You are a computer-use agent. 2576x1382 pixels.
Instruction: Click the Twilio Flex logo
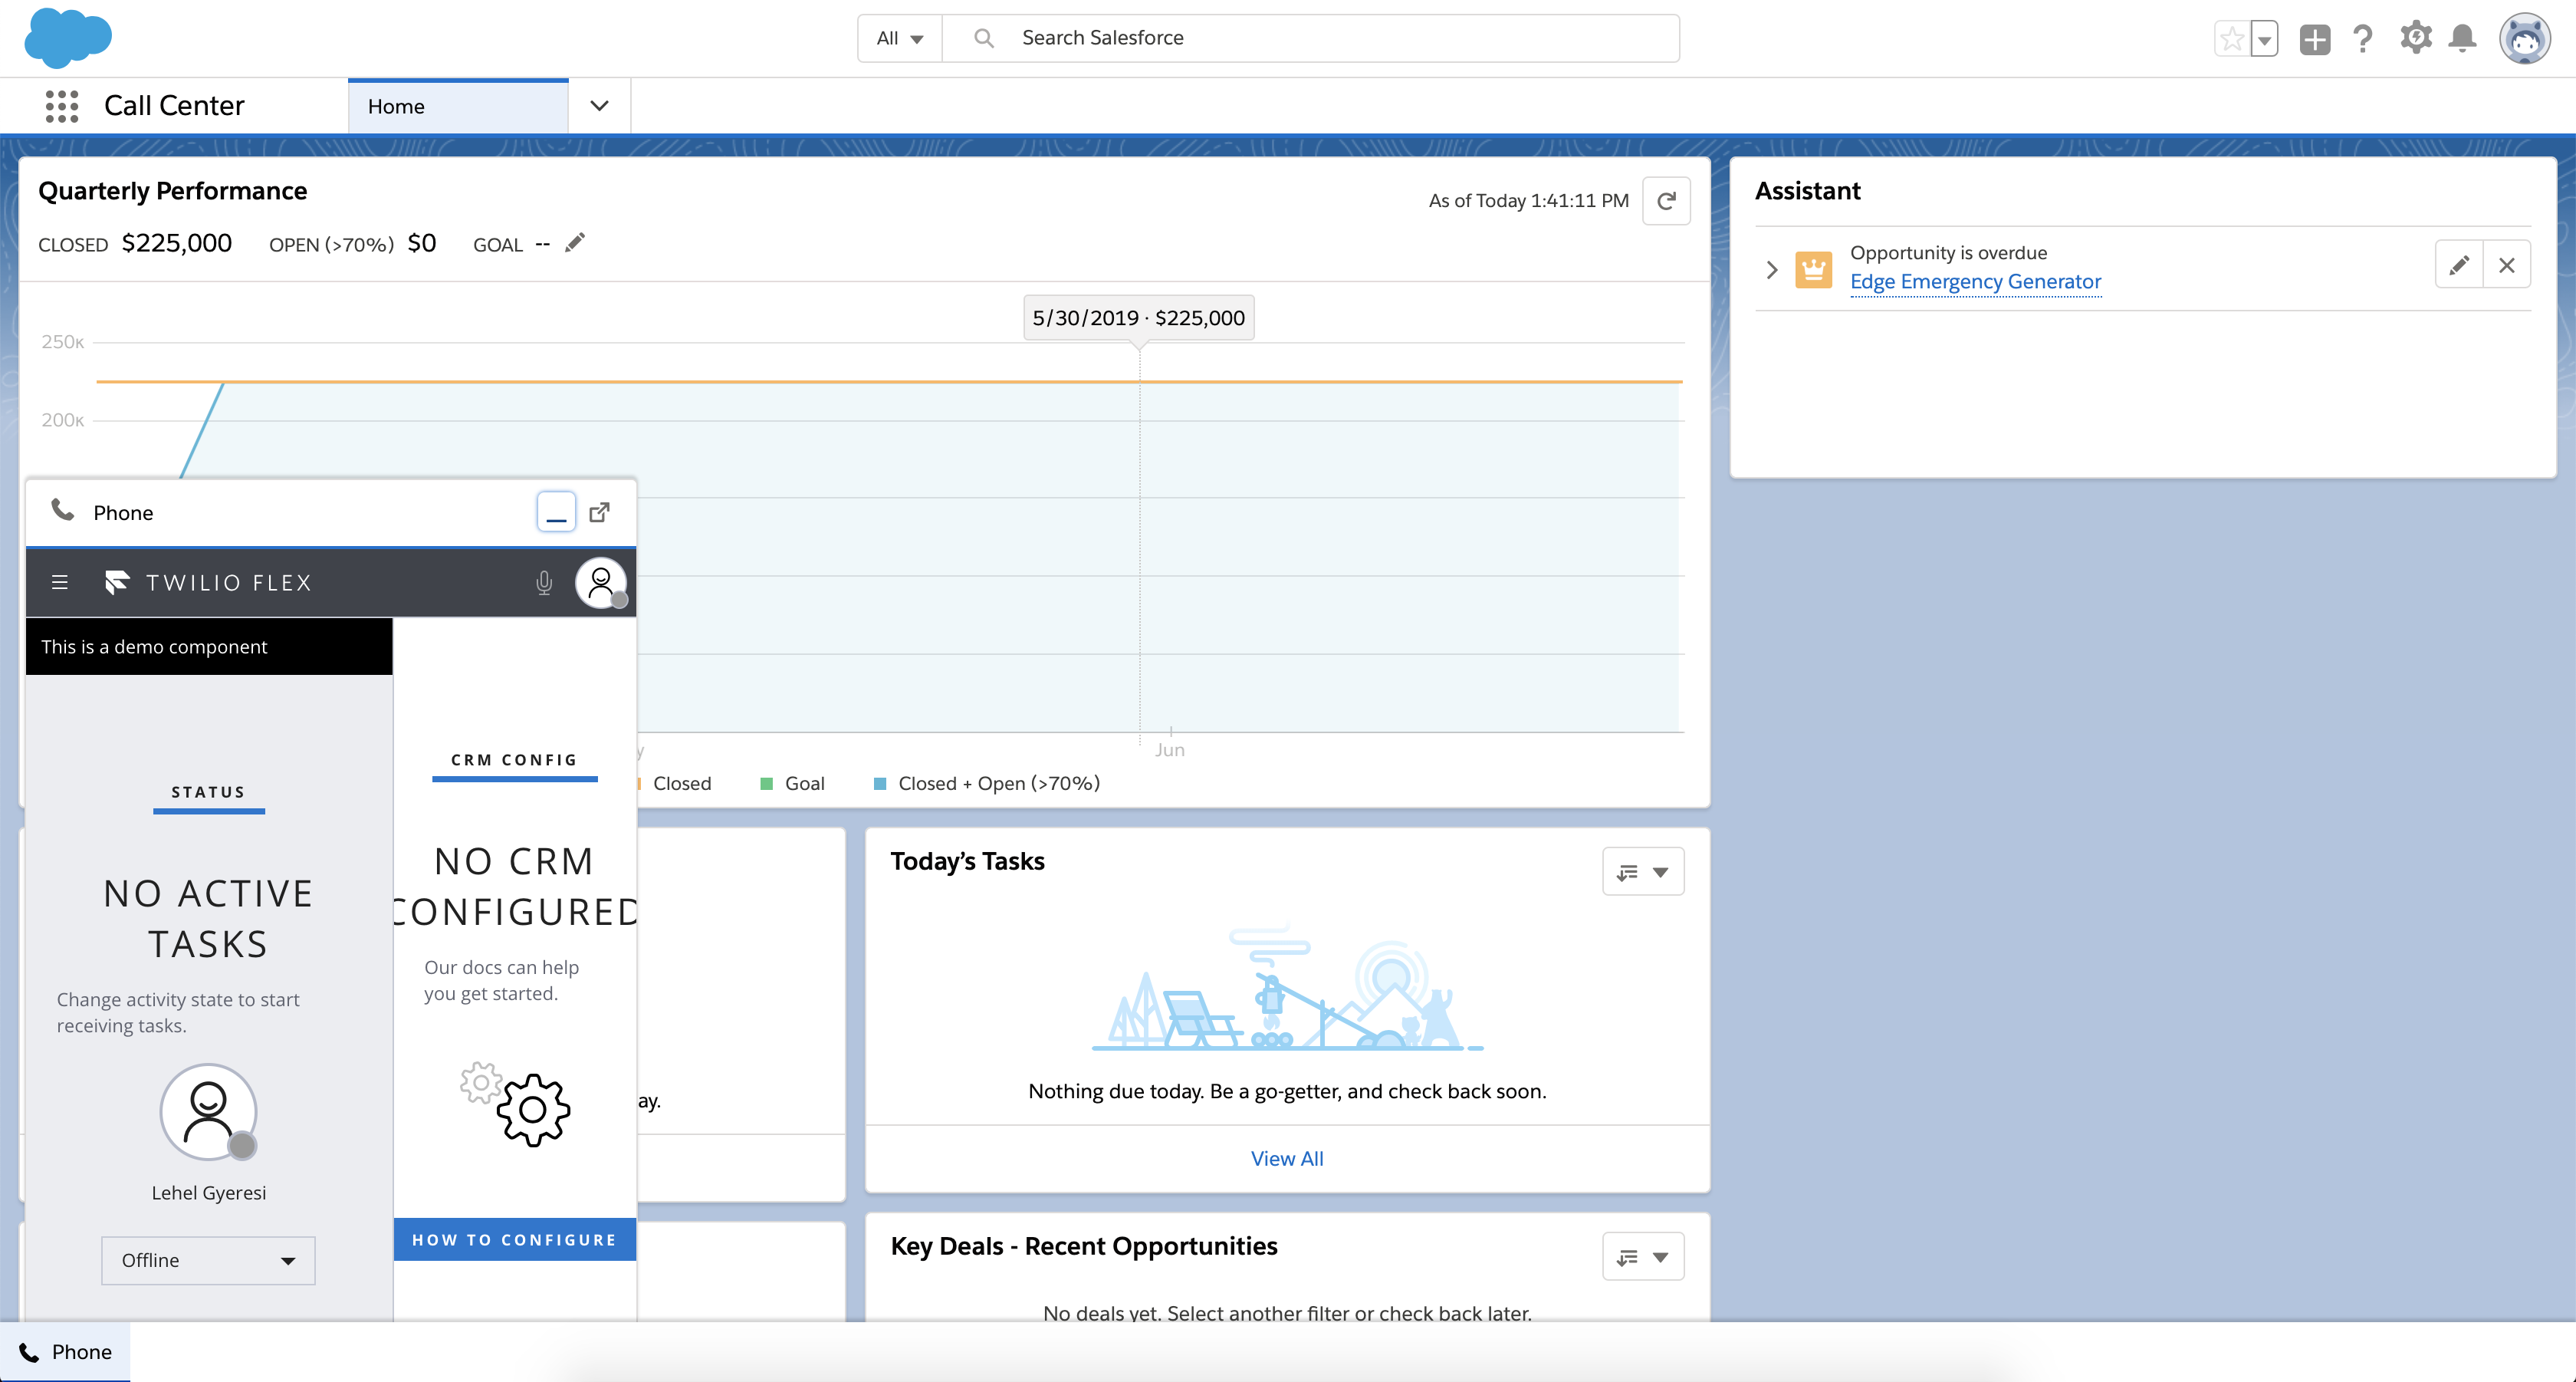point(208,582)
